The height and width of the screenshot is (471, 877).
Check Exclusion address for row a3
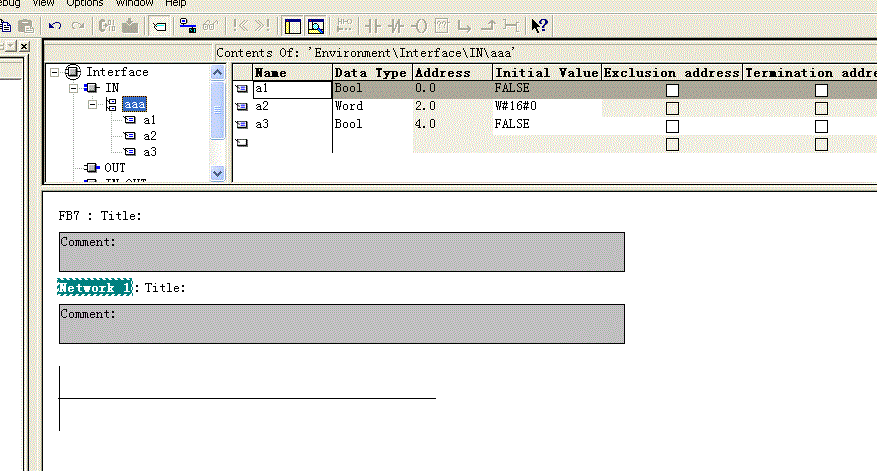pyautogui.click(x=672, y=126)
